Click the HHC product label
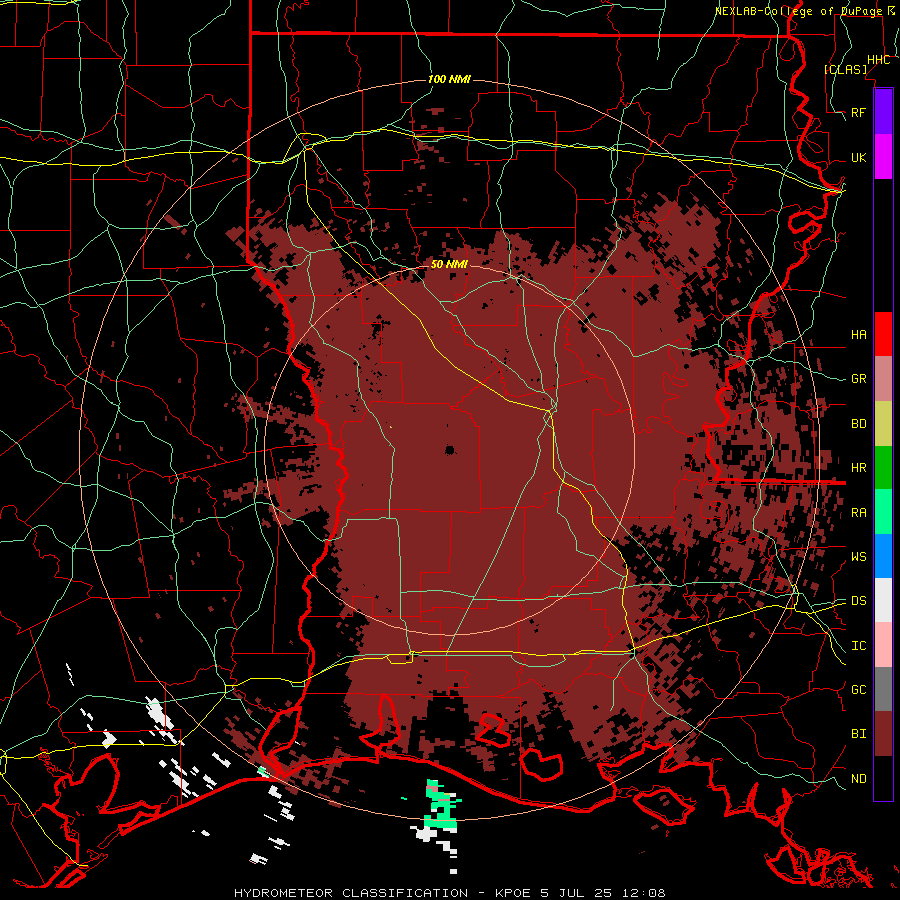 point(878,60)
